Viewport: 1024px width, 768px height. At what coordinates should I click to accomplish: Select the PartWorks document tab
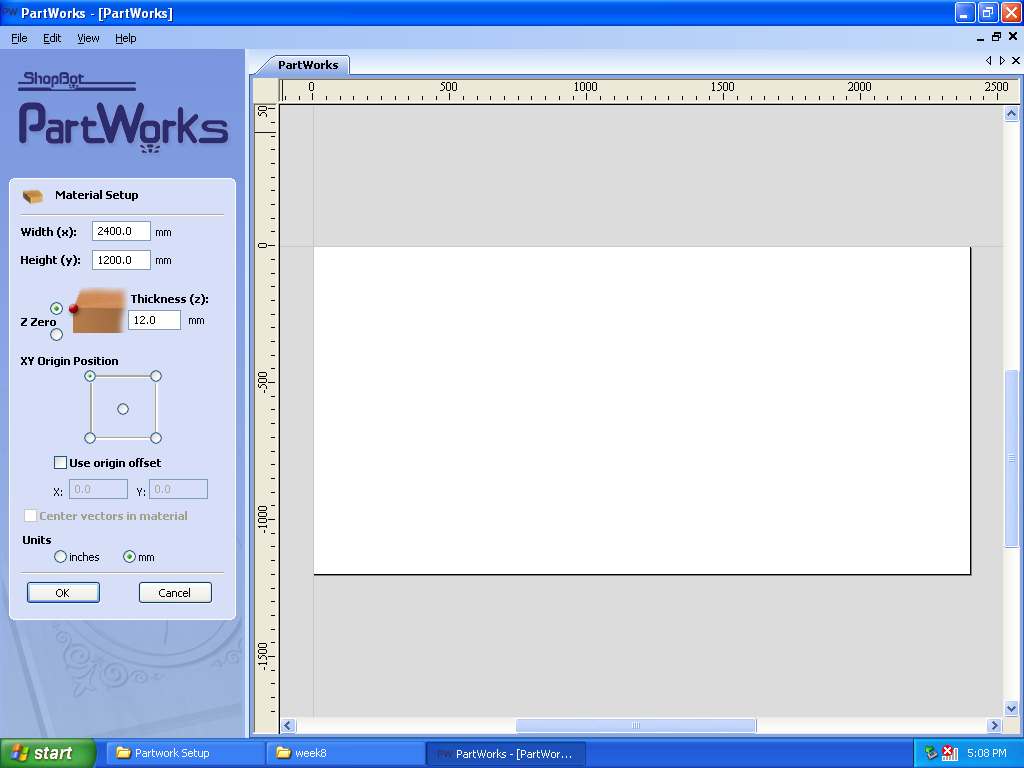(x=308, y=65)
